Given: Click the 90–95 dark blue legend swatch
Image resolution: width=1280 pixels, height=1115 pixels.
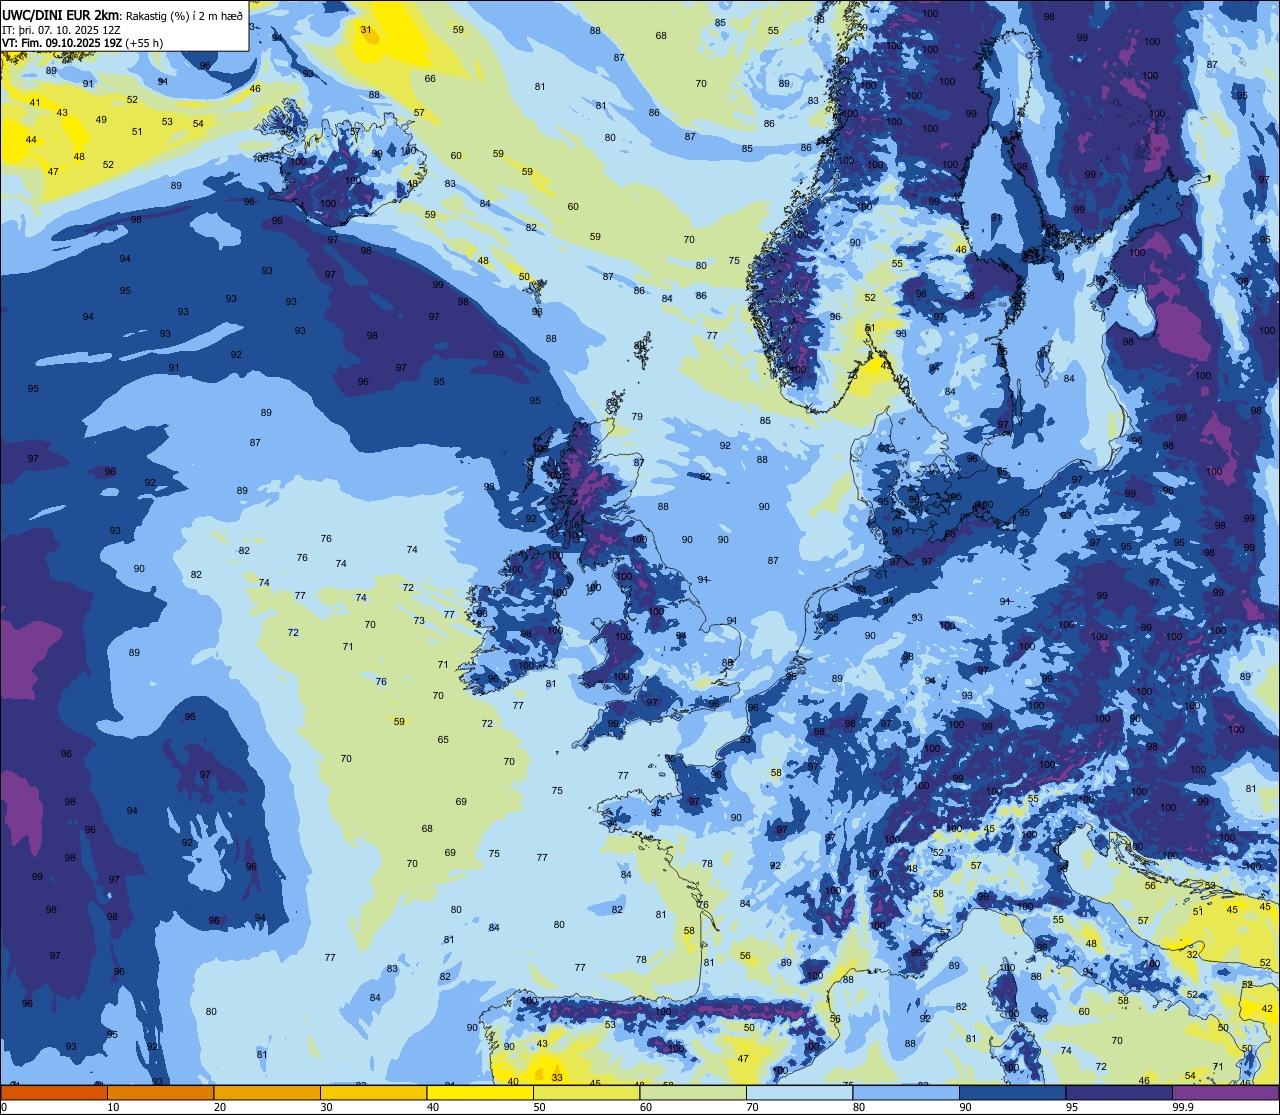Looking at the screenshot, I should click(1012, 1092).
